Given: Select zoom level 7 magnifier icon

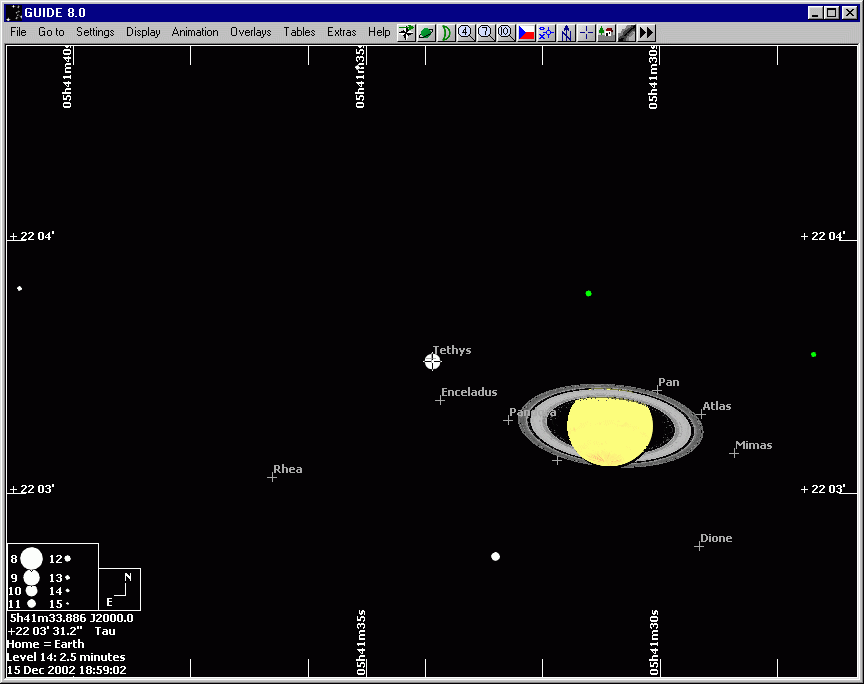Looking at the screenshot, I should point(486,32).
